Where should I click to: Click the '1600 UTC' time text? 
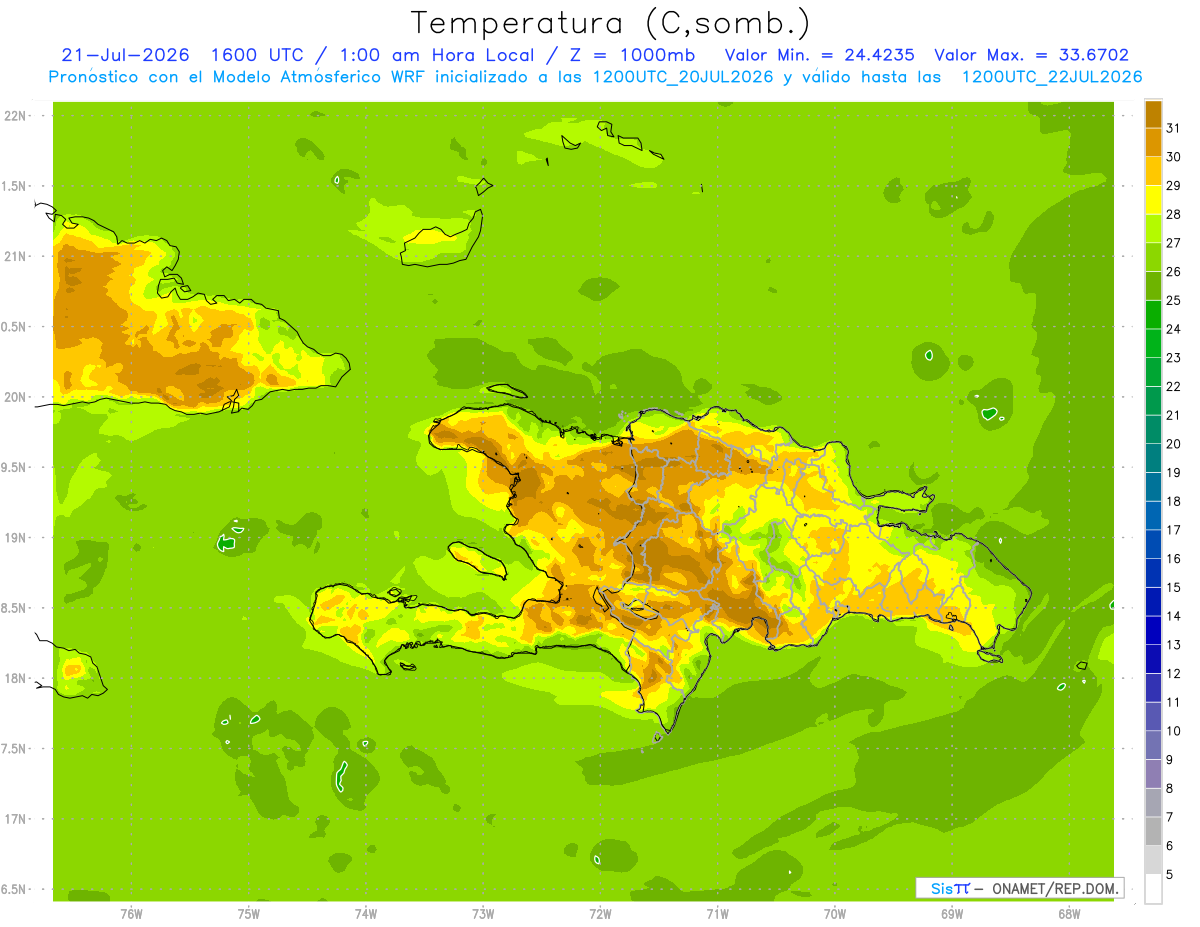pyautogui.click(x=258, y=55)
